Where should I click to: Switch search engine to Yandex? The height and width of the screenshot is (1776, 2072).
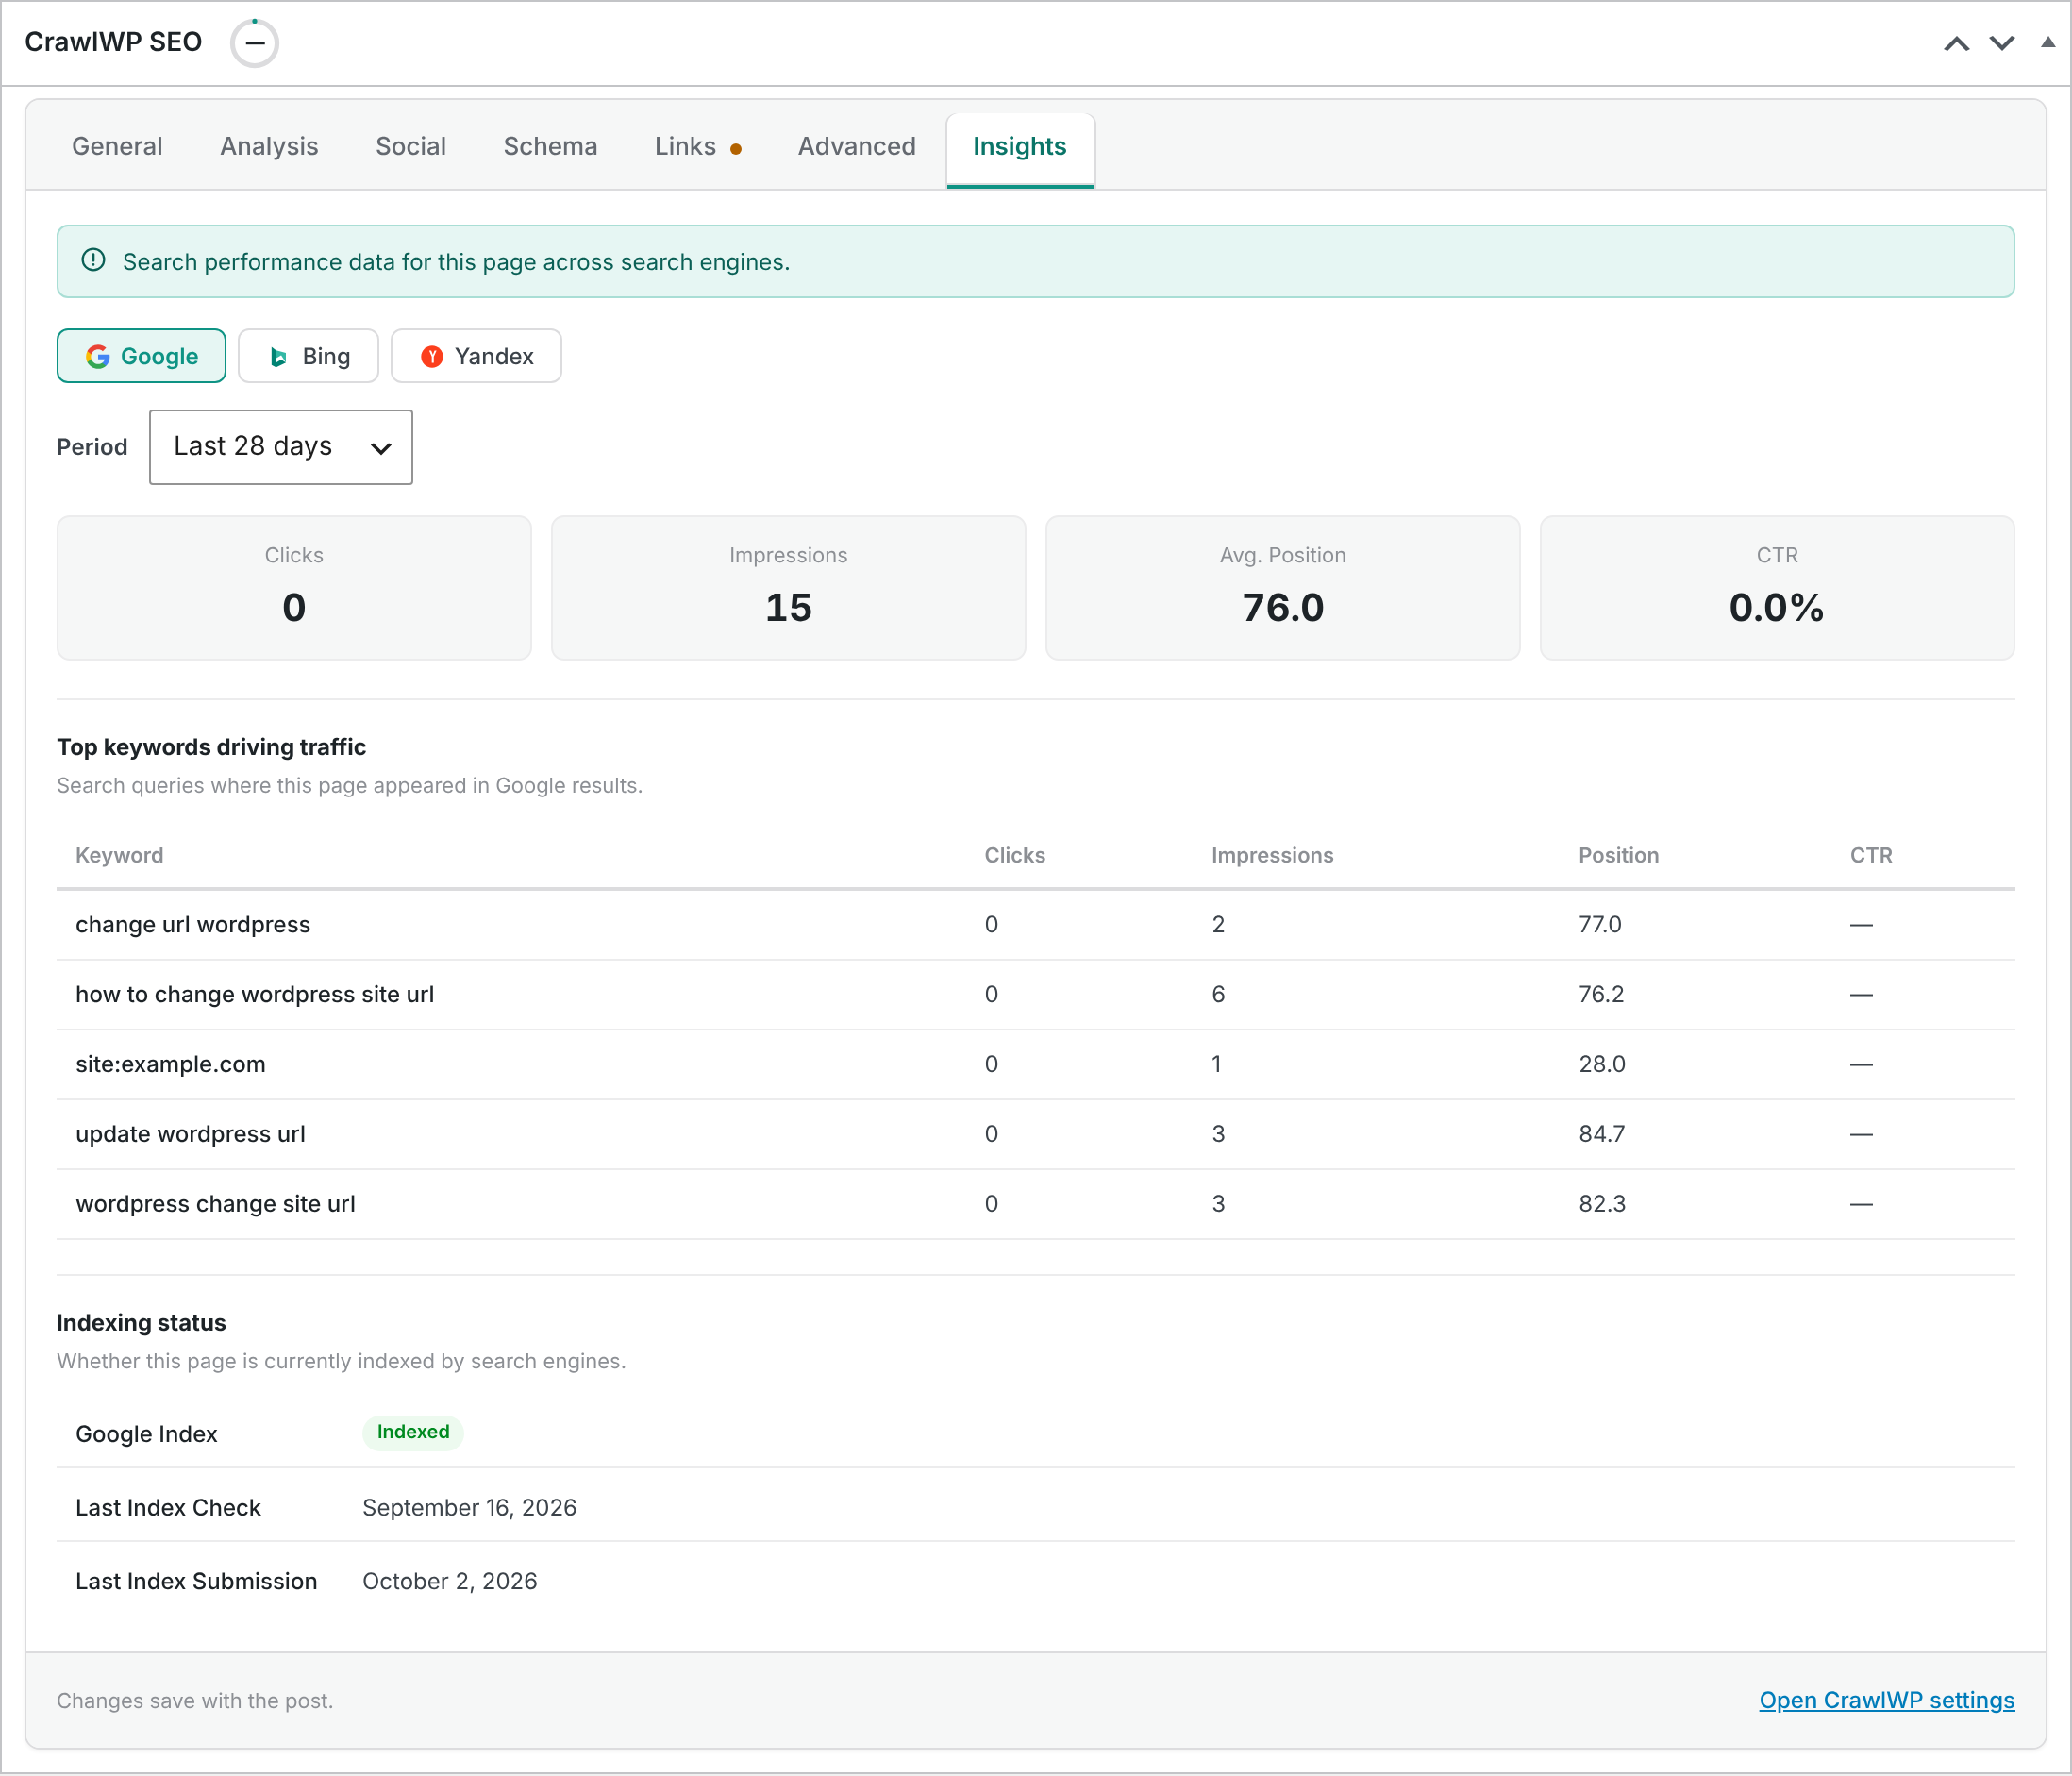pyautogui.click(x=476, y=356)
